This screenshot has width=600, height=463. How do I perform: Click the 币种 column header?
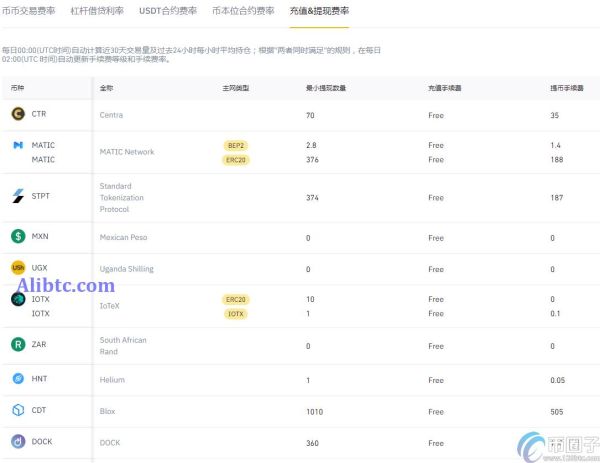click(x=17, y=88)
